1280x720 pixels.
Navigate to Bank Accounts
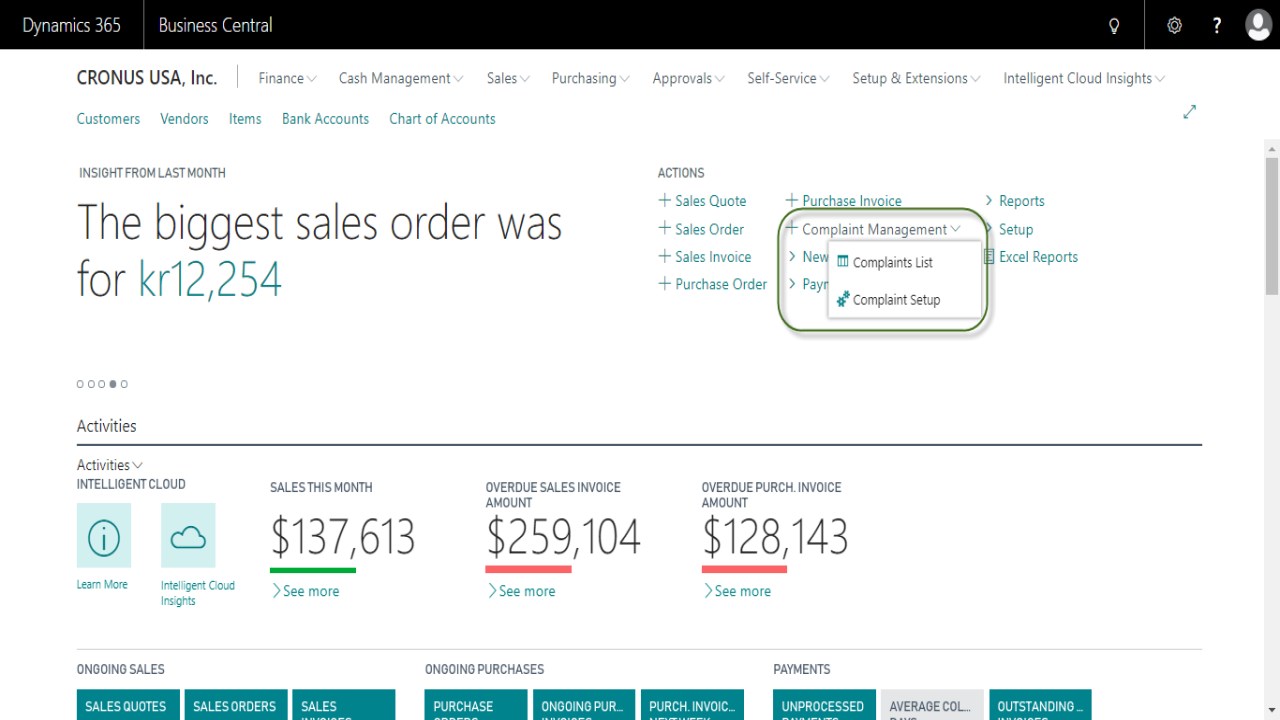(325, 118)
